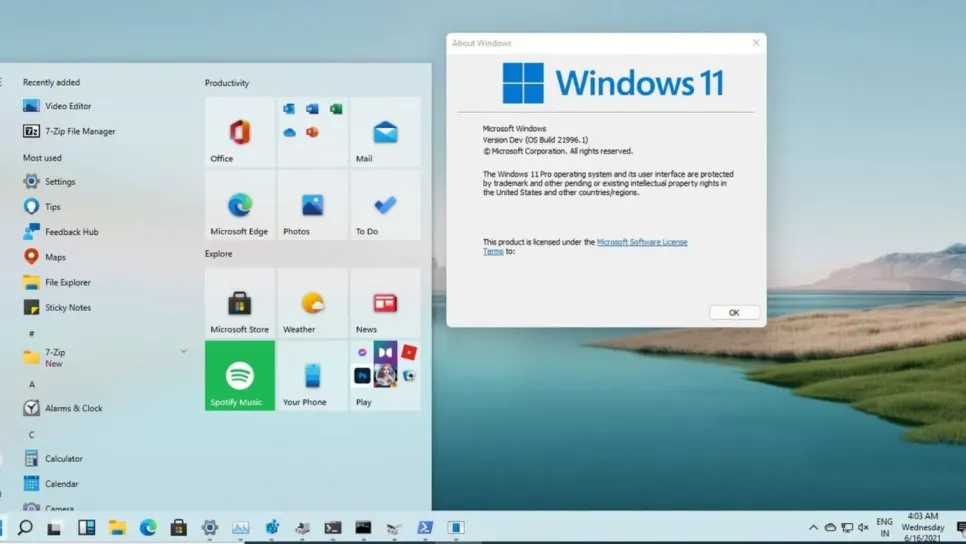
Task: Open Settings from Most used list
Action: click(x=59, y=182)
